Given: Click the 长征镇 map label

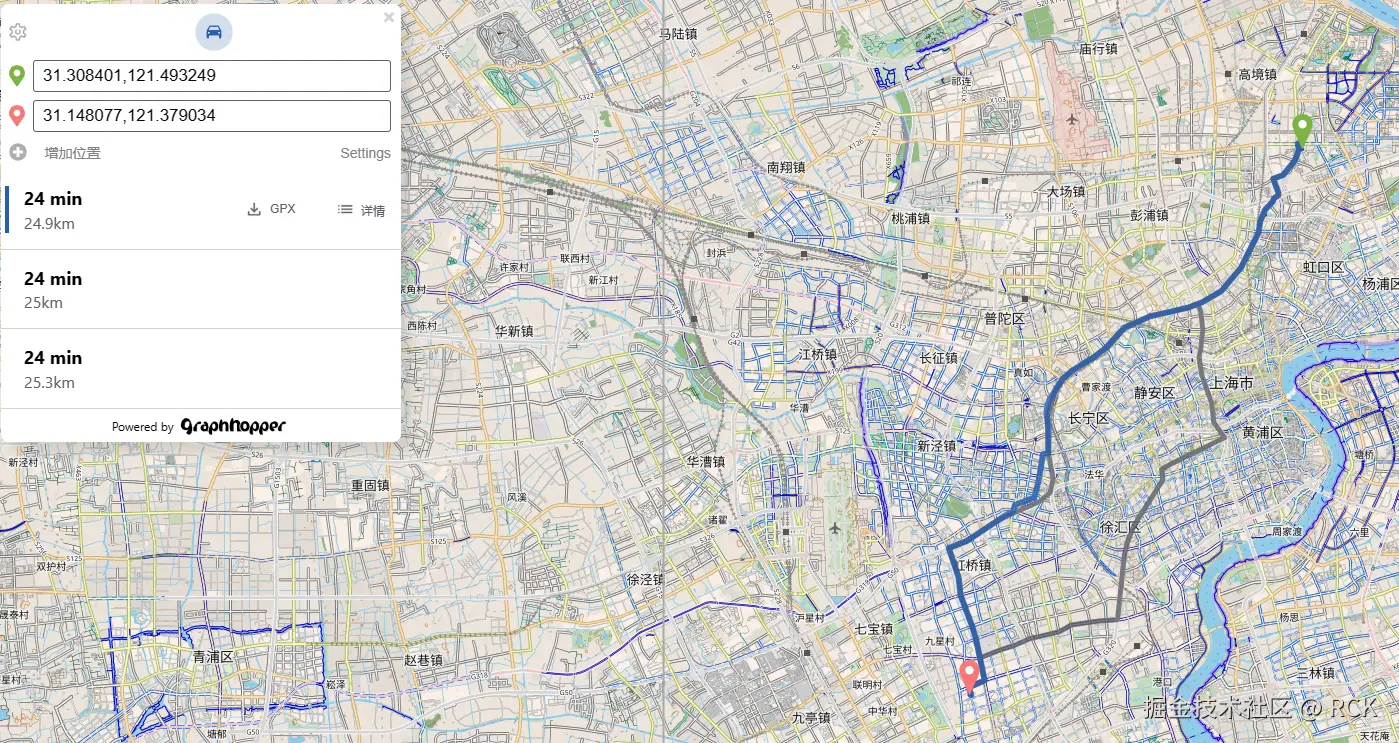Looking at the screenshot, I should (938, 357).
